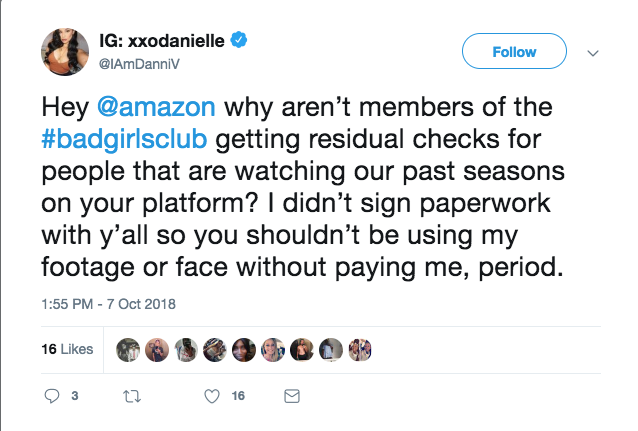Open the author's profile picture
This screenshot has height=431, width=638.
tap(65, 52)
